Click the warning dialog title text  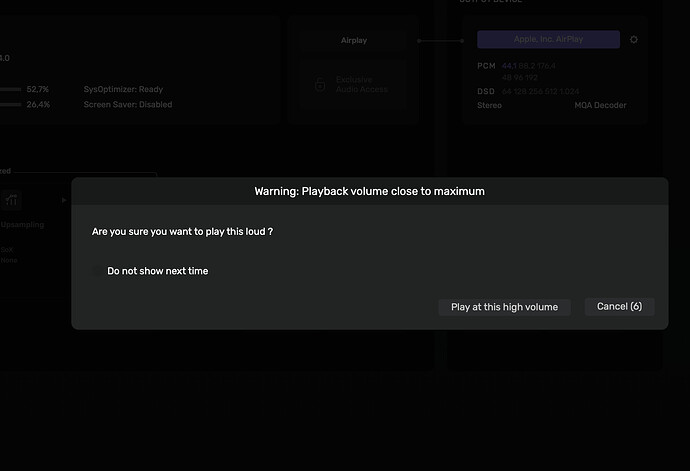pos(370,191)
